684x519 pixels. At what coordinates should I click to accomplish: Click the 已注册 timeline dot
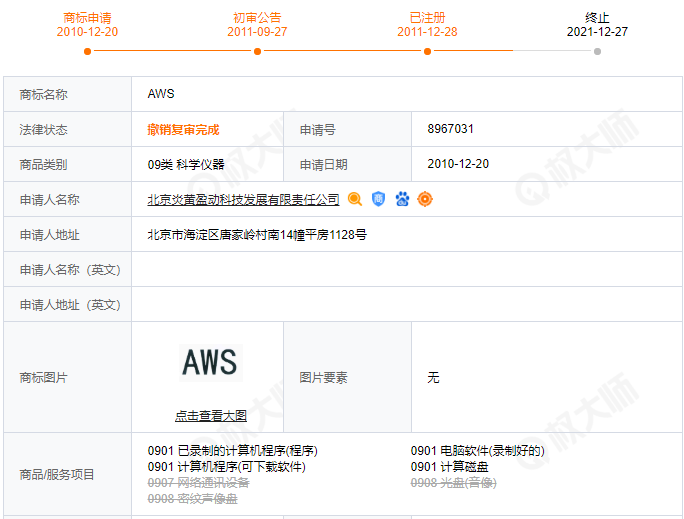(x=428, y=51)
